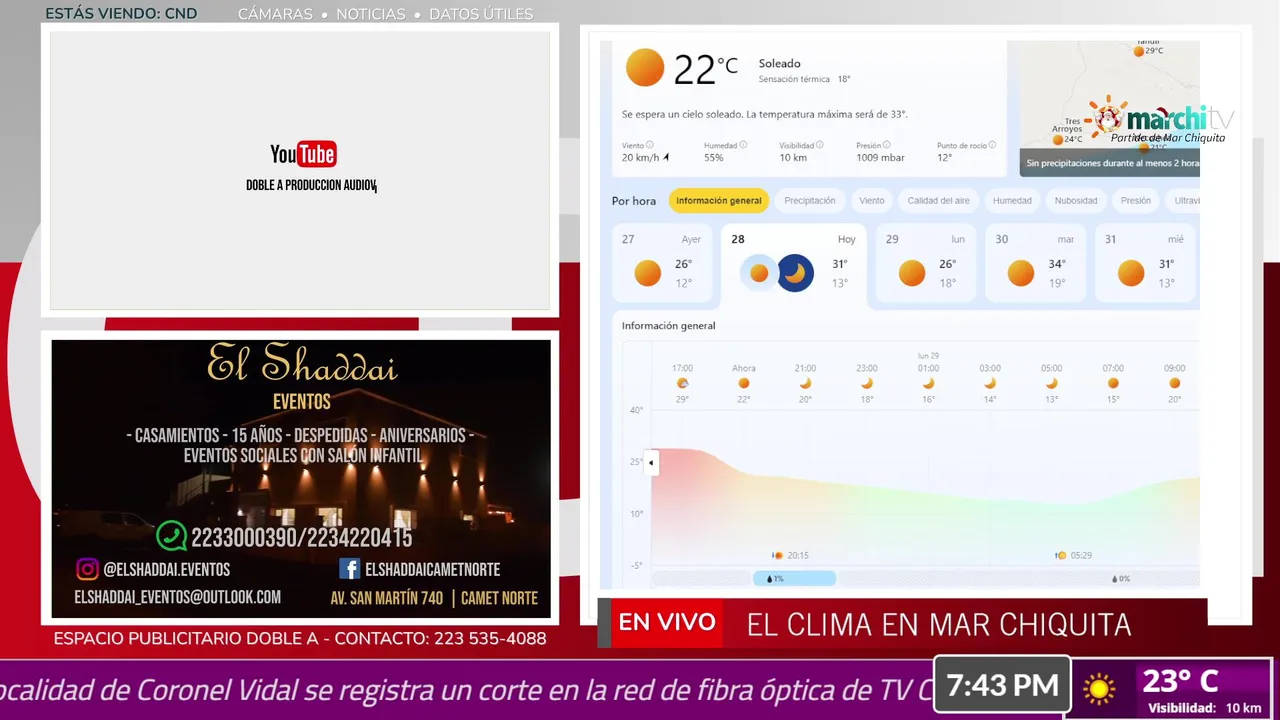Click the Facebook icon beside ELSHADDAICAMETNORTE
The width and height of the screenshot is (1280, 720).
(x=349, y=569)
